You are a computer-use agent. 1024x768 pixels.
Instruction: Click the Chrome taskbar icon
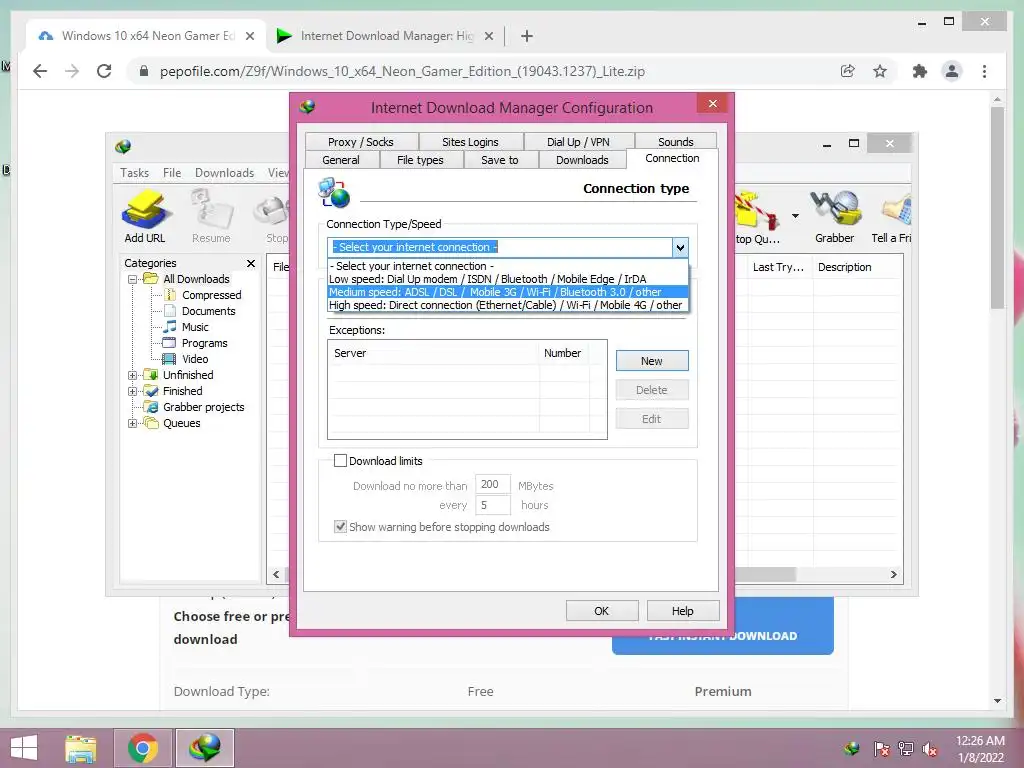143,748
